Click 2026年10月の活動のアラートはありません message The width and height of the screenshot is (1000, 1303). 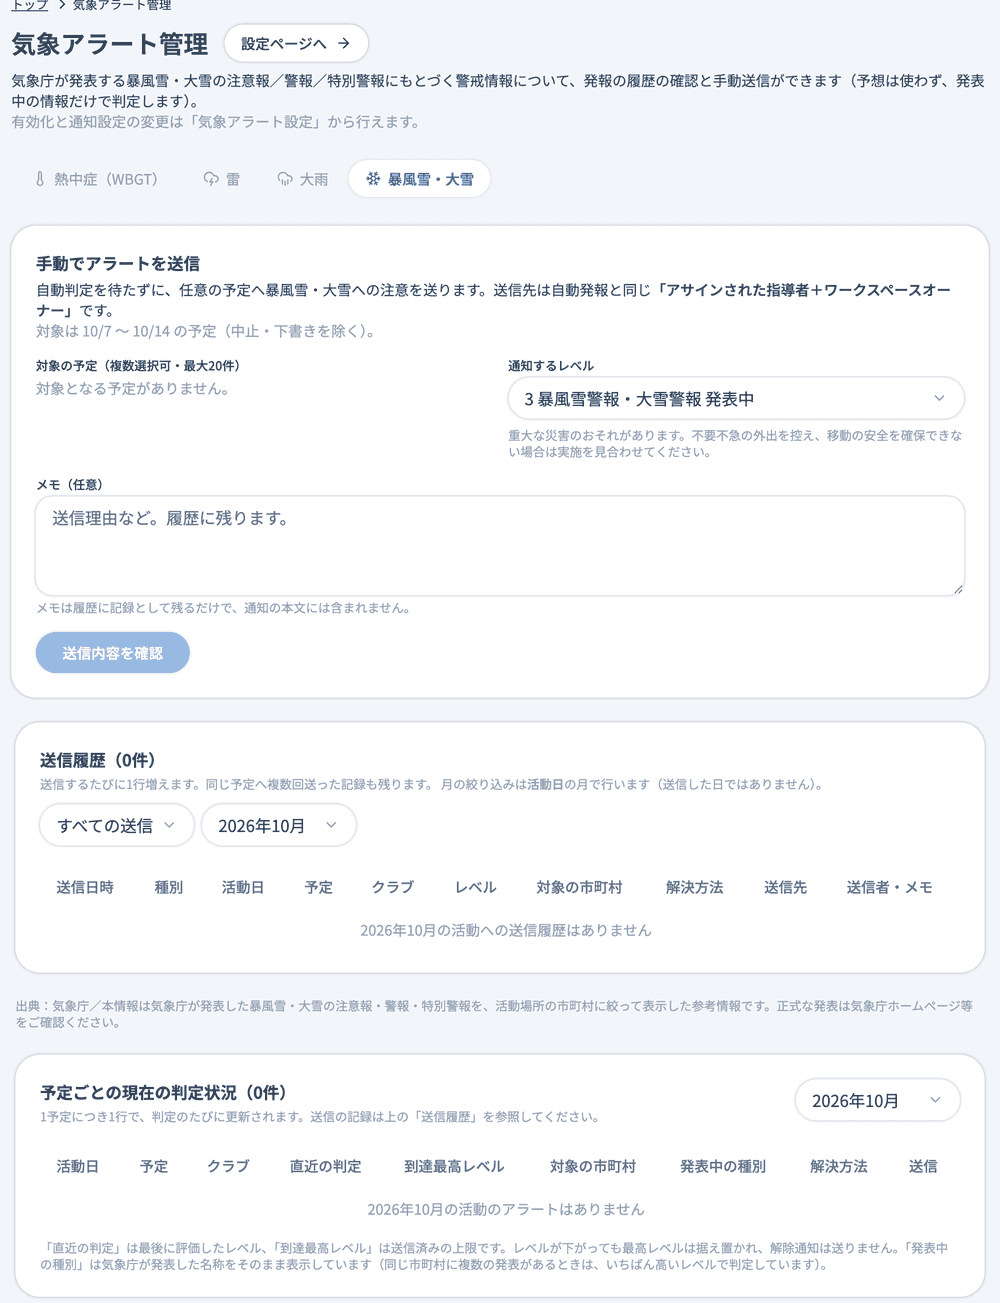[506, 1209]
